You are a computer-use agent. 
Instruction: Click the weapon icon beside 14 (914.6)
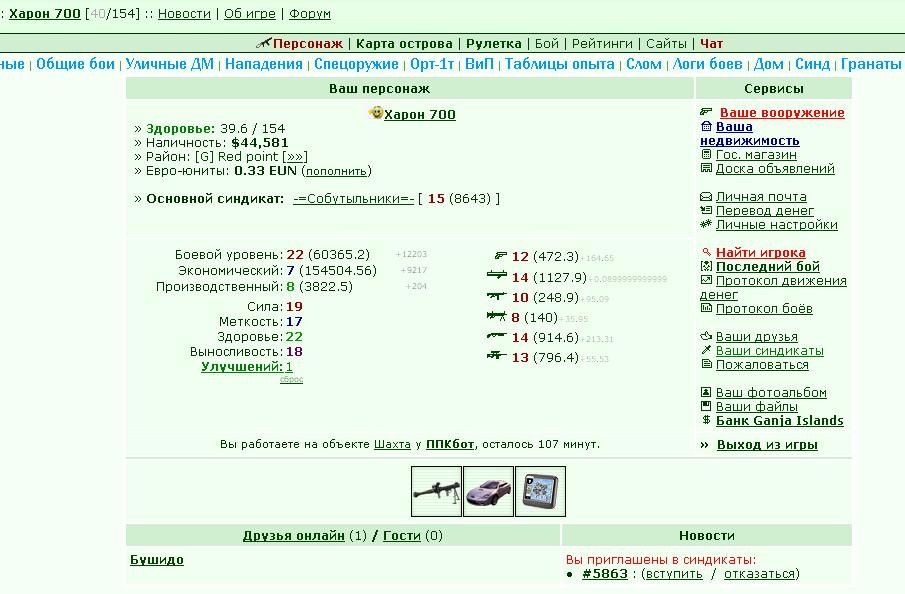(496, 335)
